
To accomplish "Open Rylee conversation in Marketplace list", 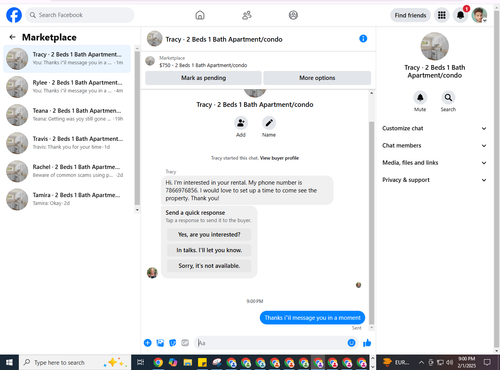I will coord(67,87).
